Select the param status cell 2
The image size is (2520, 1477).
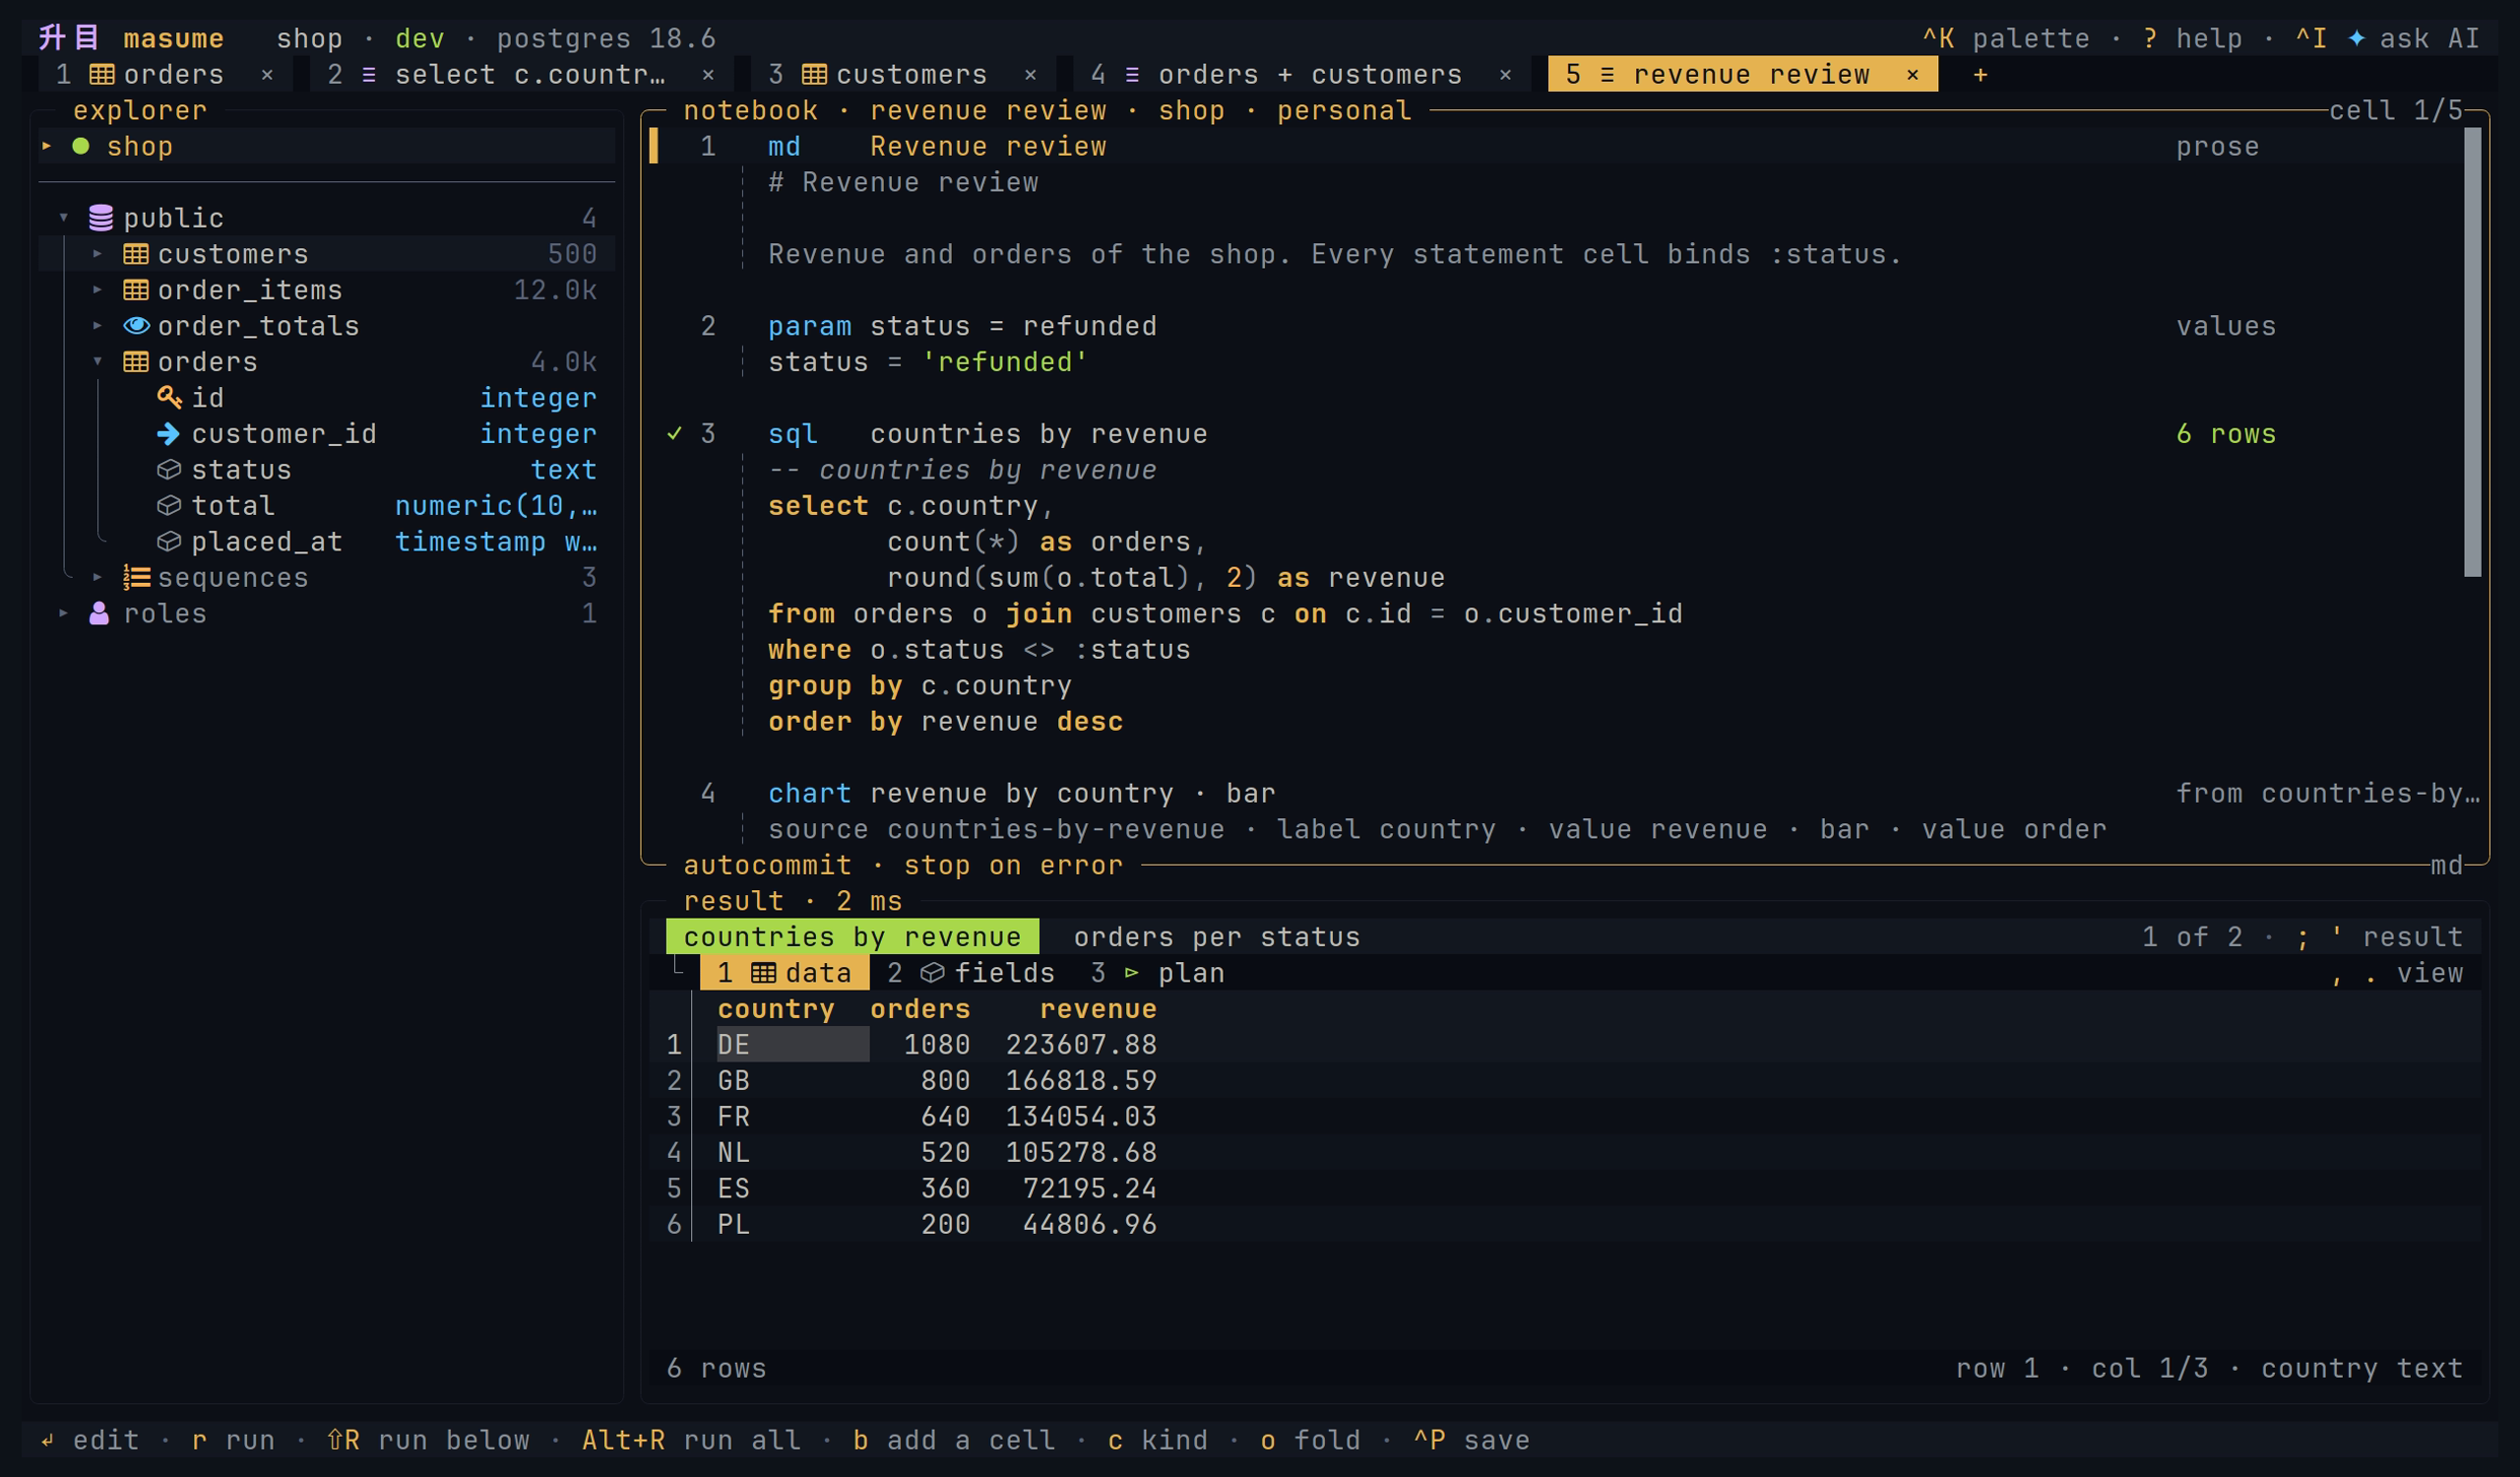[1563, 326]
